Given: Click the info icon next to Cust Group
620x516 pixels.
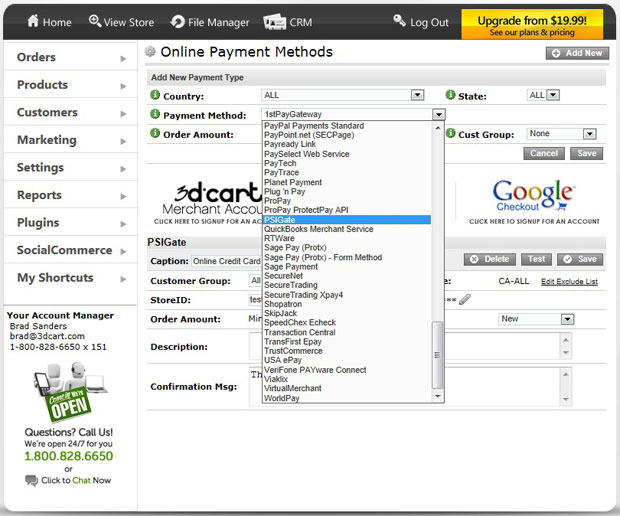Looking at the screenshot, I should (x=450, y=133).
